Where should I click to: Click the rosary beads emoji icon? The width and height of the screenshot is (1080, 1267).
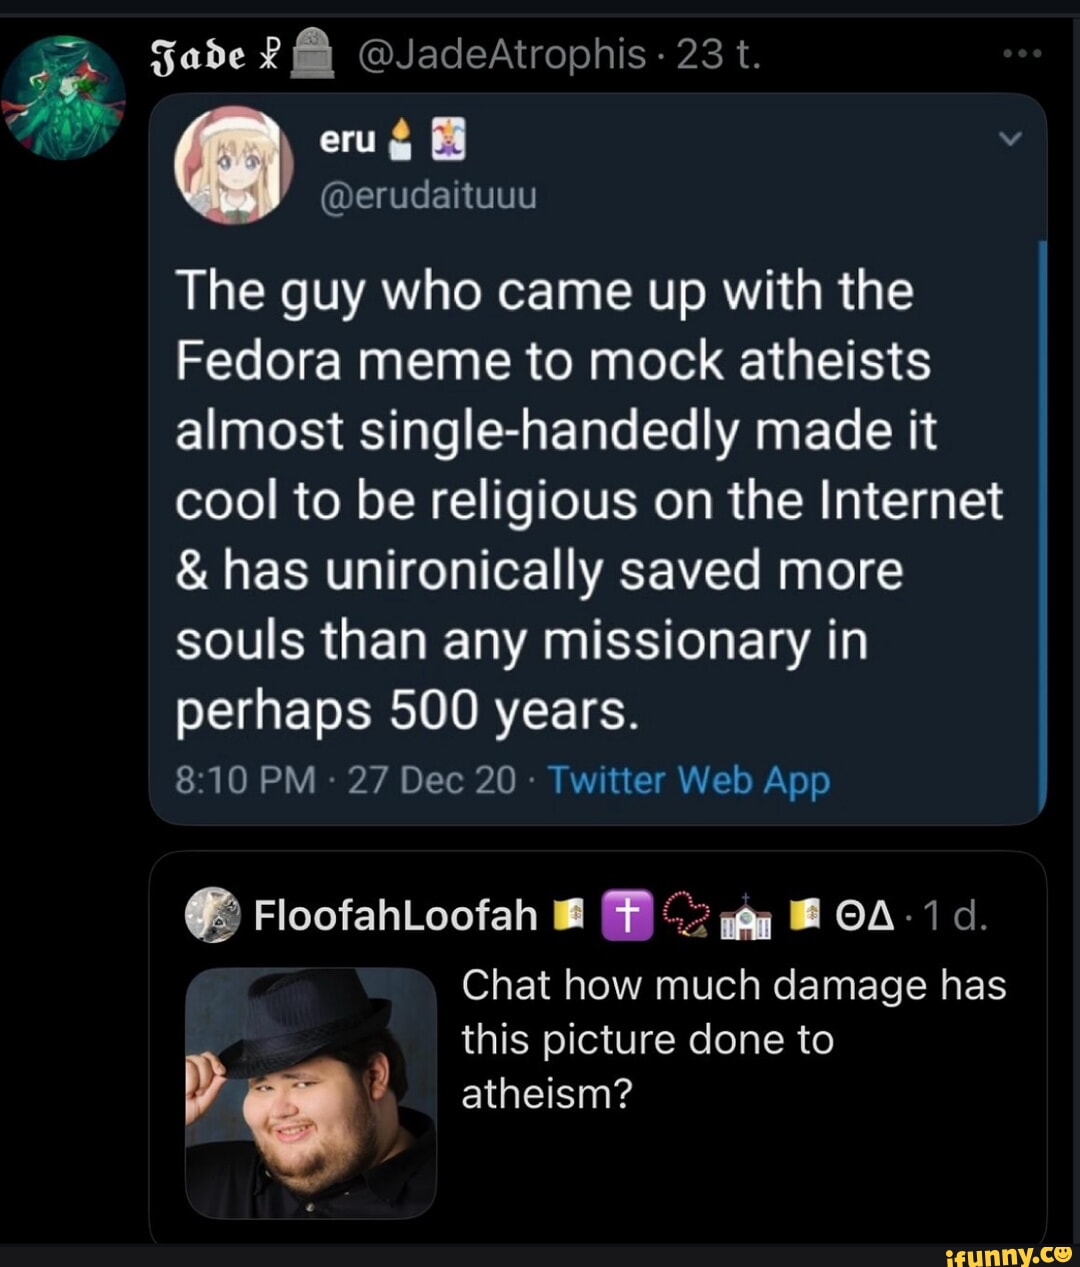(687, 915)
